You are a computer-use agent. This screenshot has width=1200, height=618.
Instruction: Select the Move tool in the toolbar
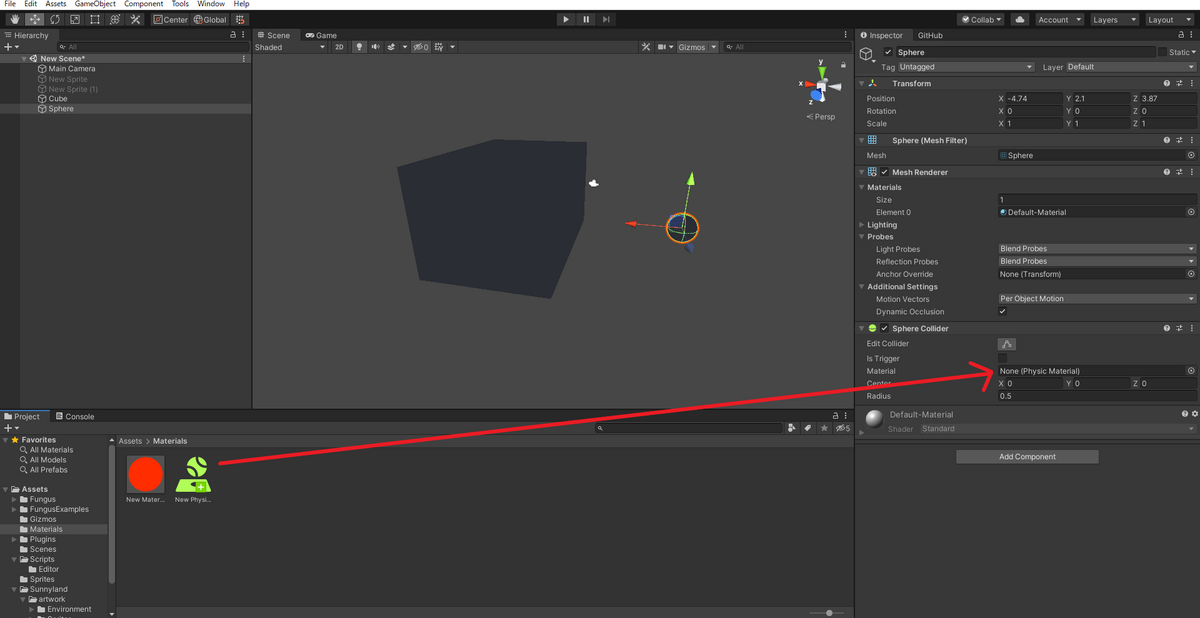tap(33, 19)
